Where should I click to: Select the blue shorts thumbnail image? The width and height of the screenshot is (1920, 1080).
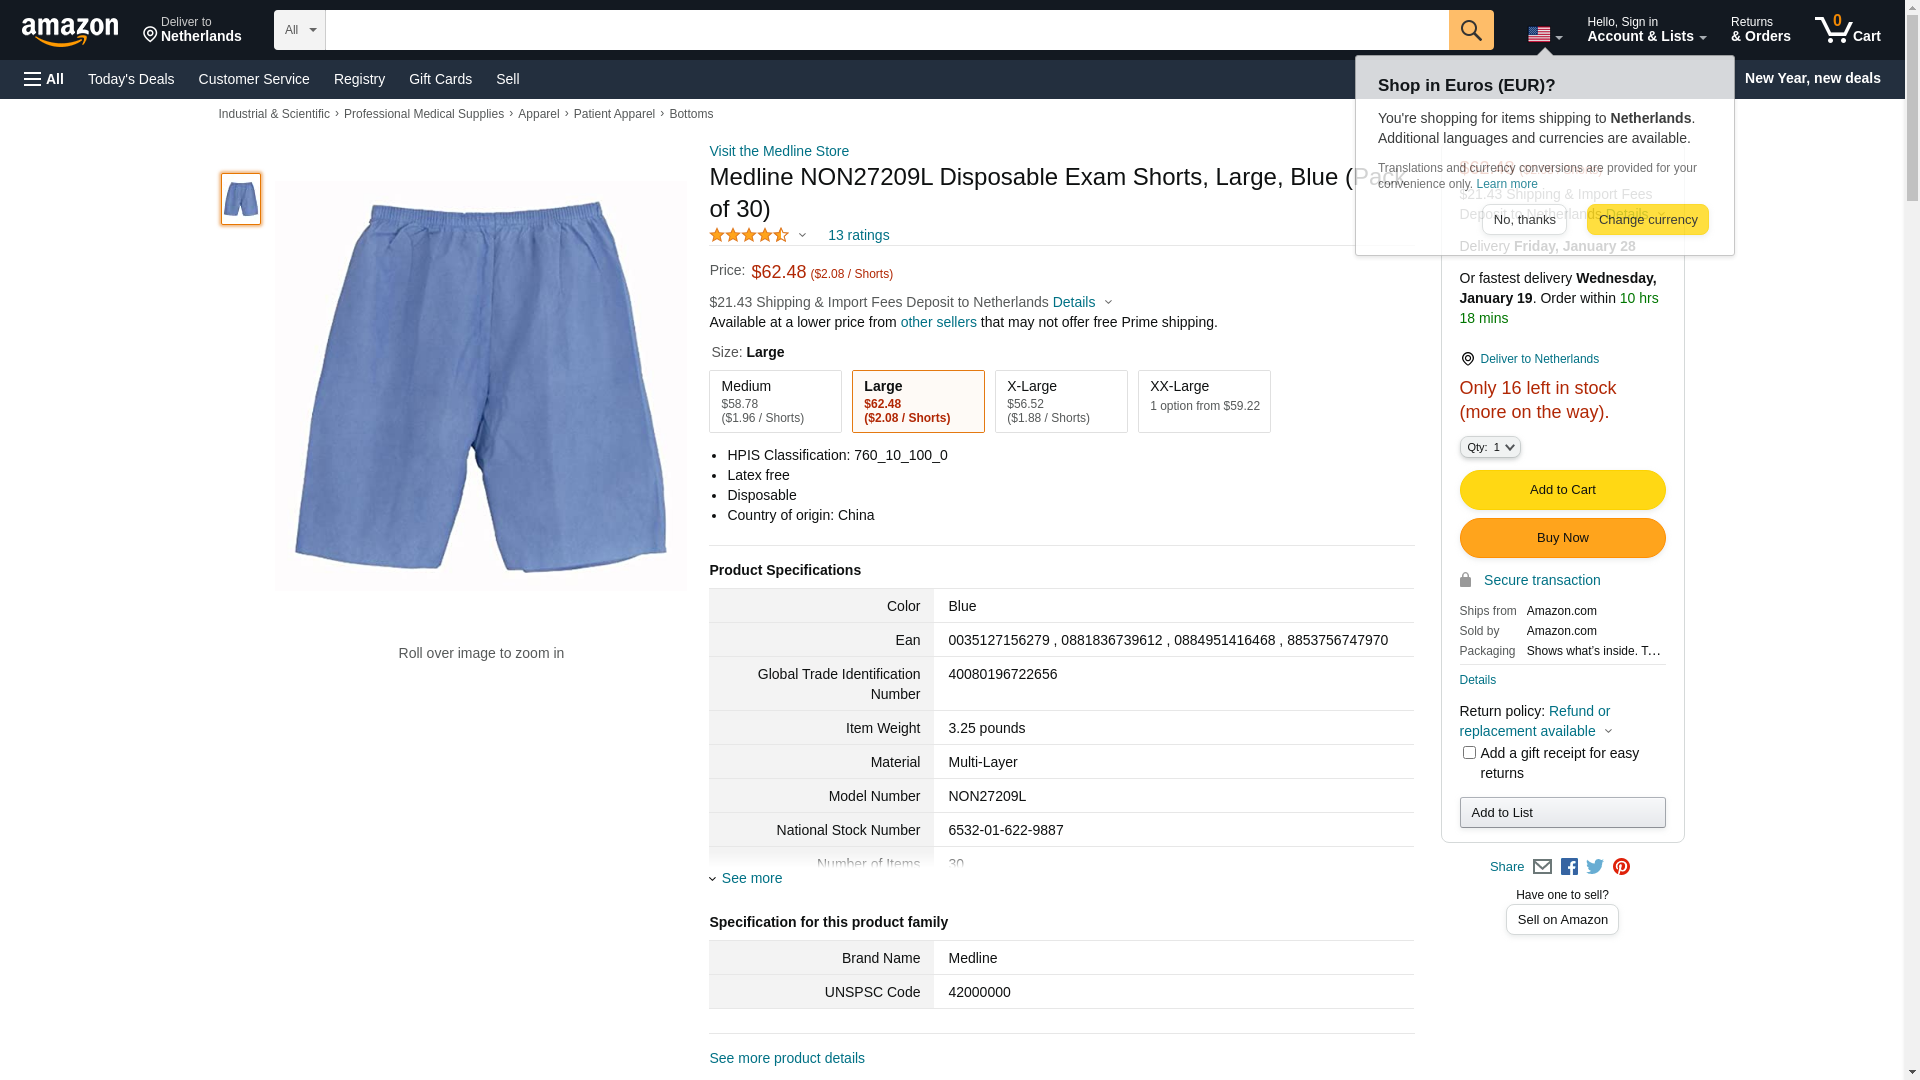tap(241, 199)
